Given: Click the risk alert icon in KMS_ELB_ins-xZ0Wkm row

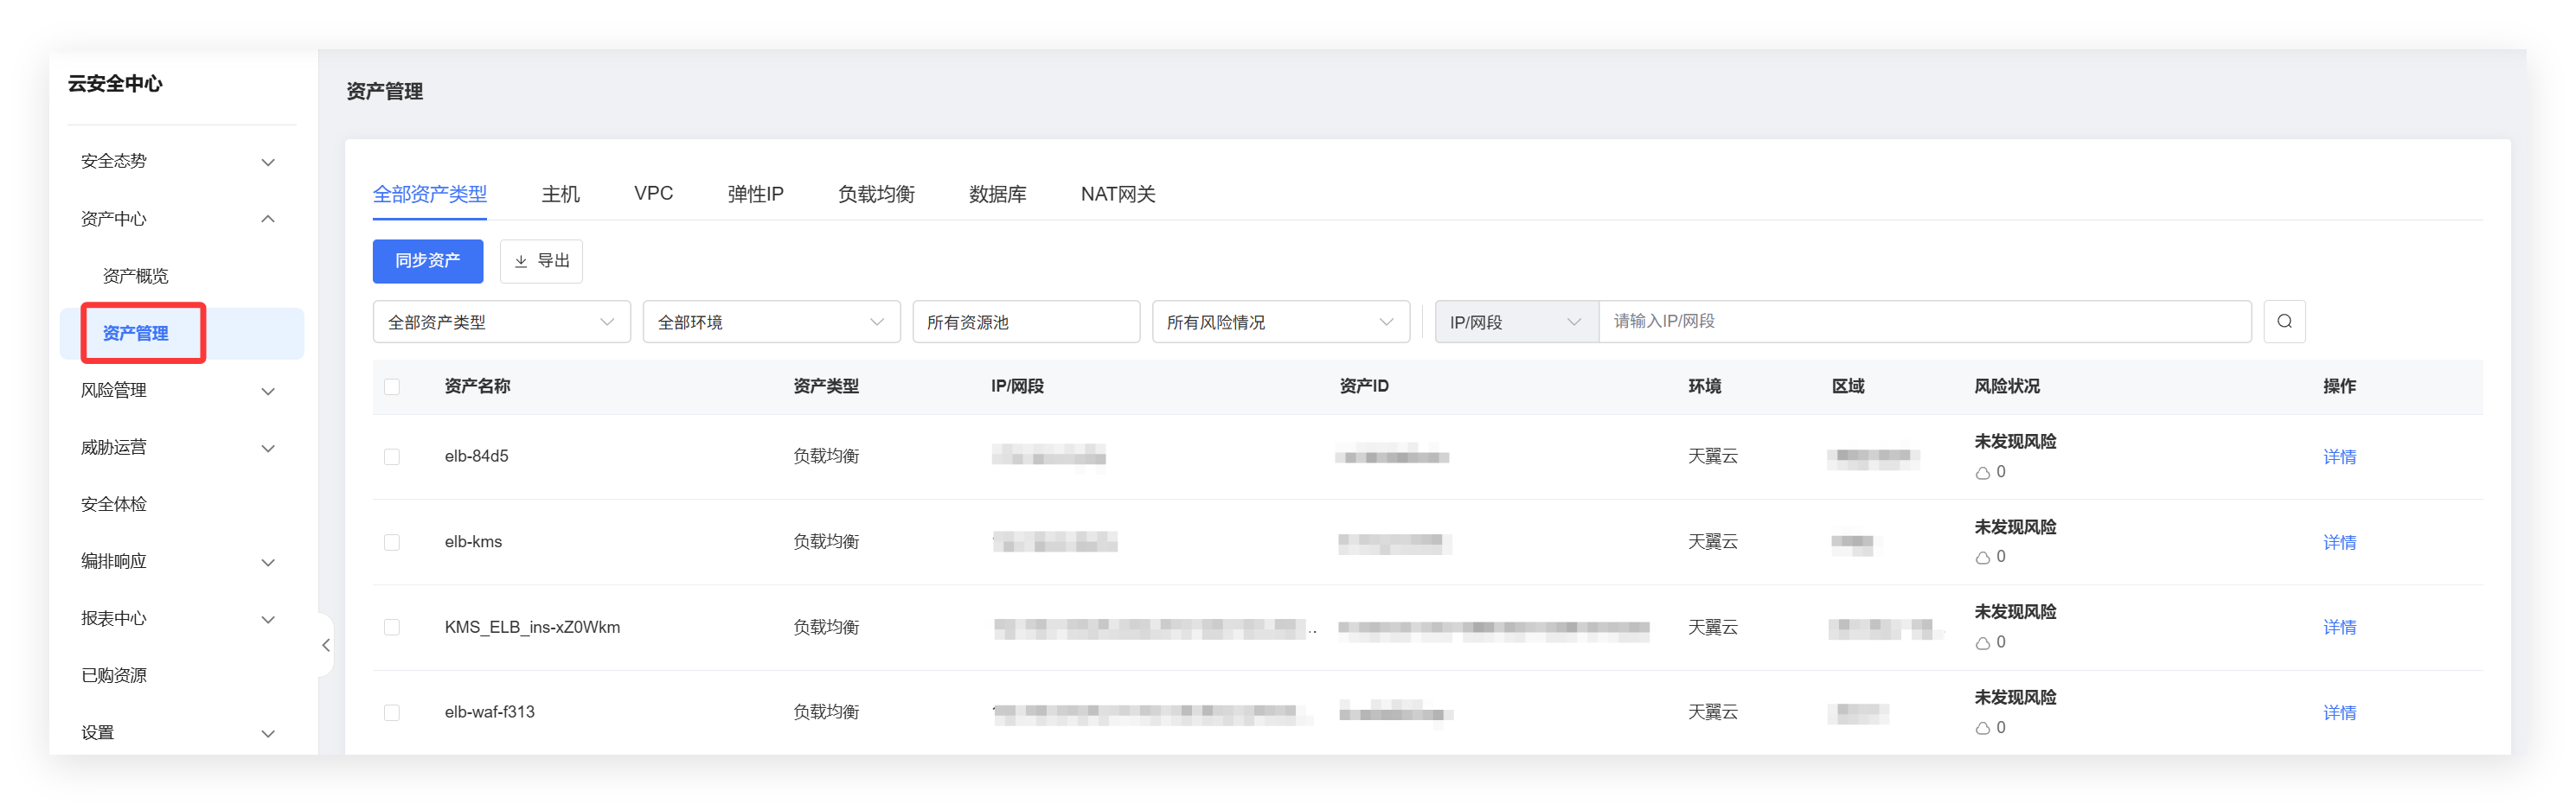Looking at the screenshot, I should 1982,643.
